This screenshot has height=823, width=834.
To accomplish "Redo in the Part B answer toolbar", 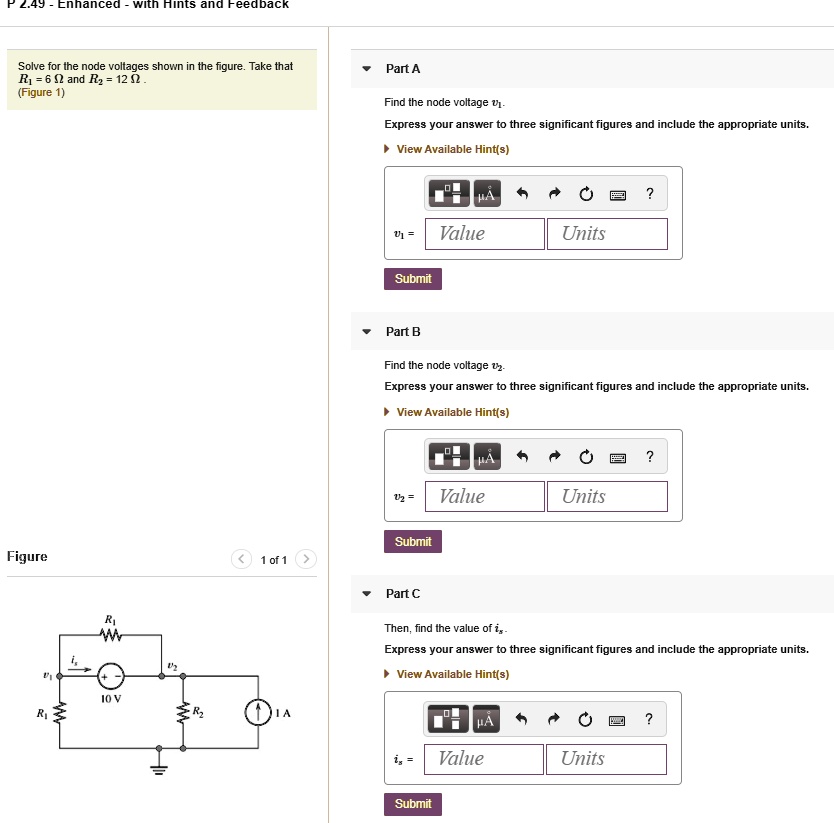I will 554,456.
